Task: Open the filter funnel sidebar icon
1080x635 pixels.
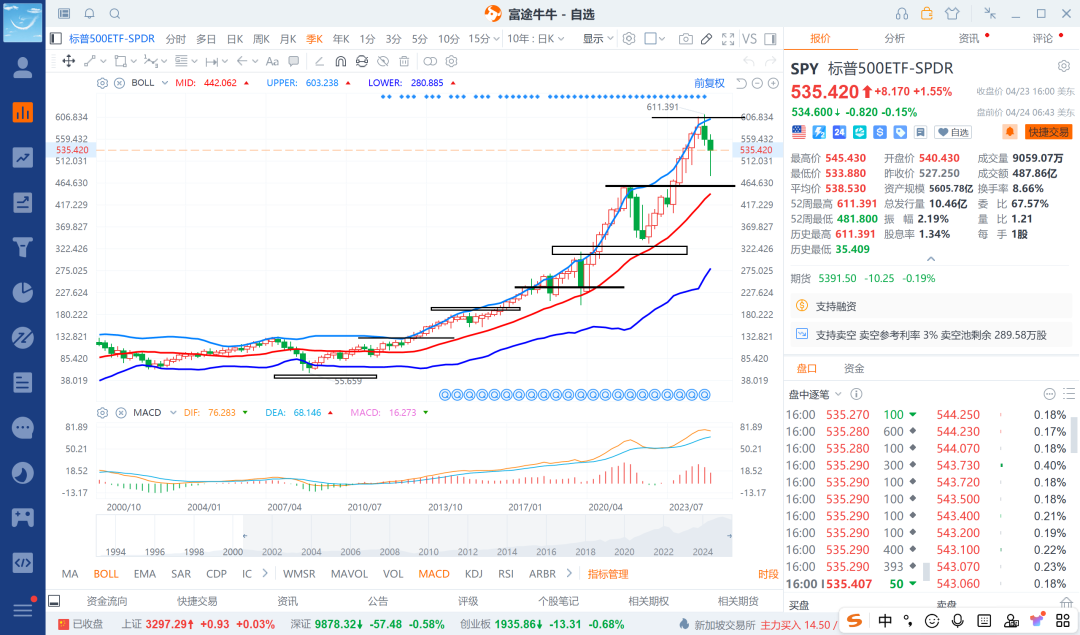Action: tap(23, 247)
